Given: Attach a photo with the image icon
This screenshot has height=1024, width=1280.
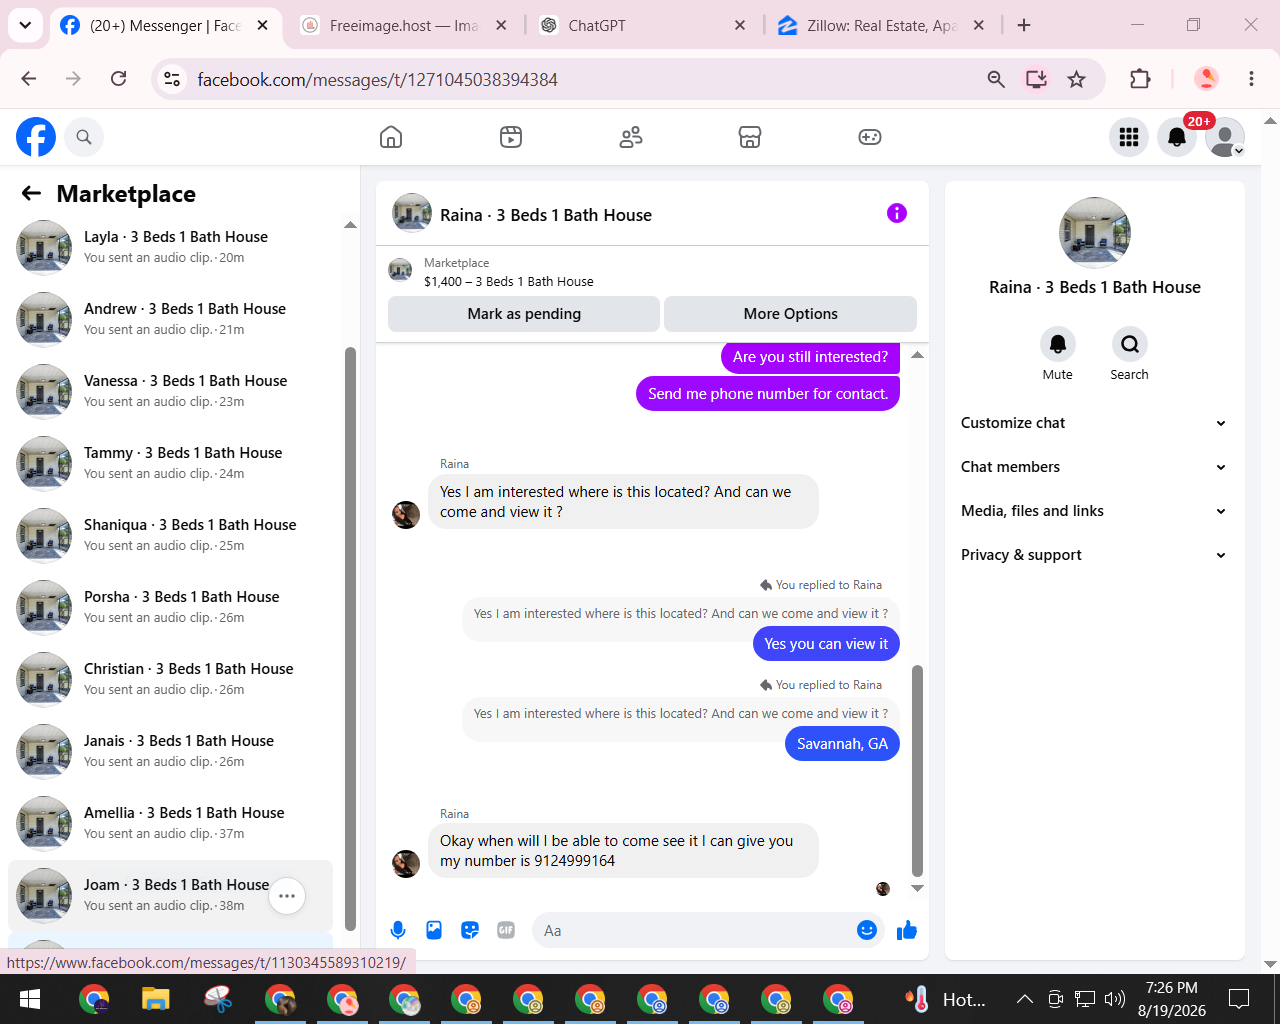Looking at the screenshot, I should (x=434, y=931).
